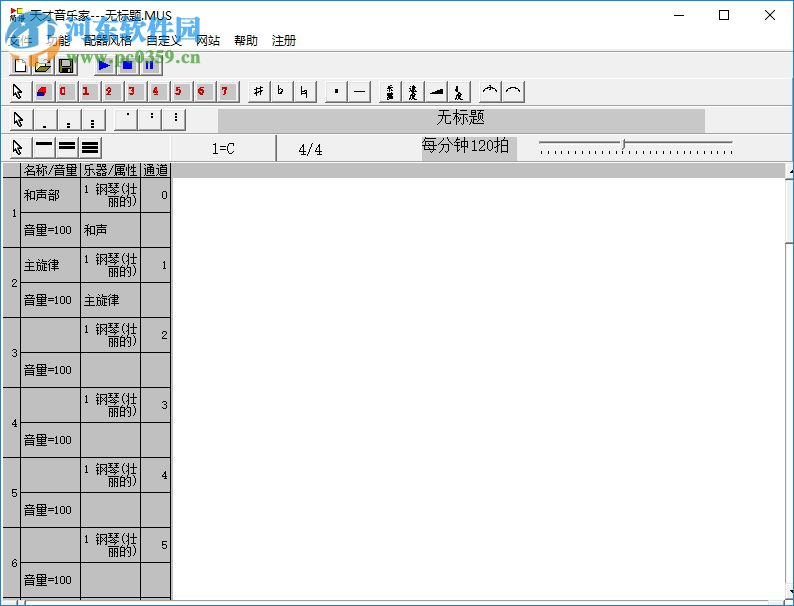Change track 1's 钢琴 instrument cell
The height and width of the screenshot is (606, 794).
click(110, 195)
